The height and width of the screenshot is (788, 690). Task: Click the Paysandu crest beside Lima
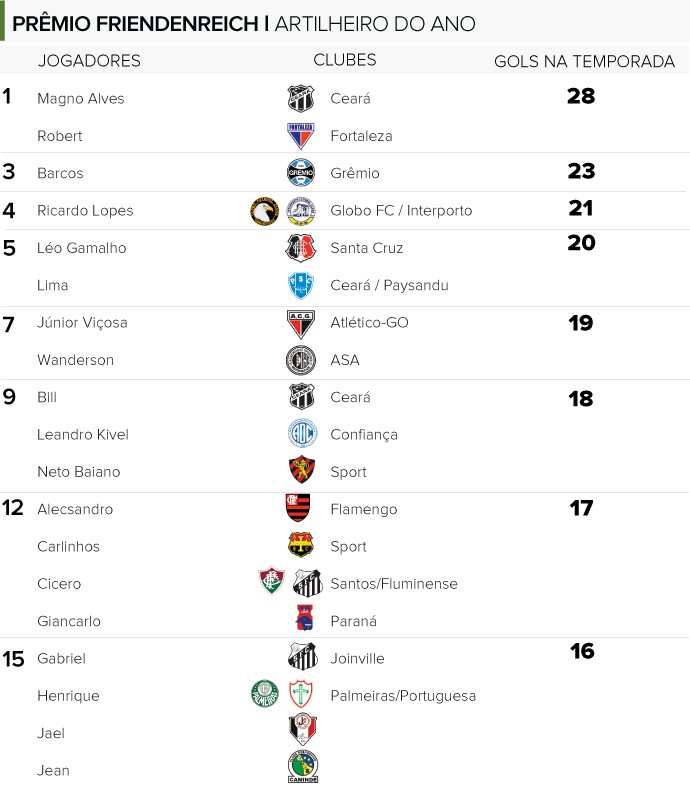tap(301, 285)
